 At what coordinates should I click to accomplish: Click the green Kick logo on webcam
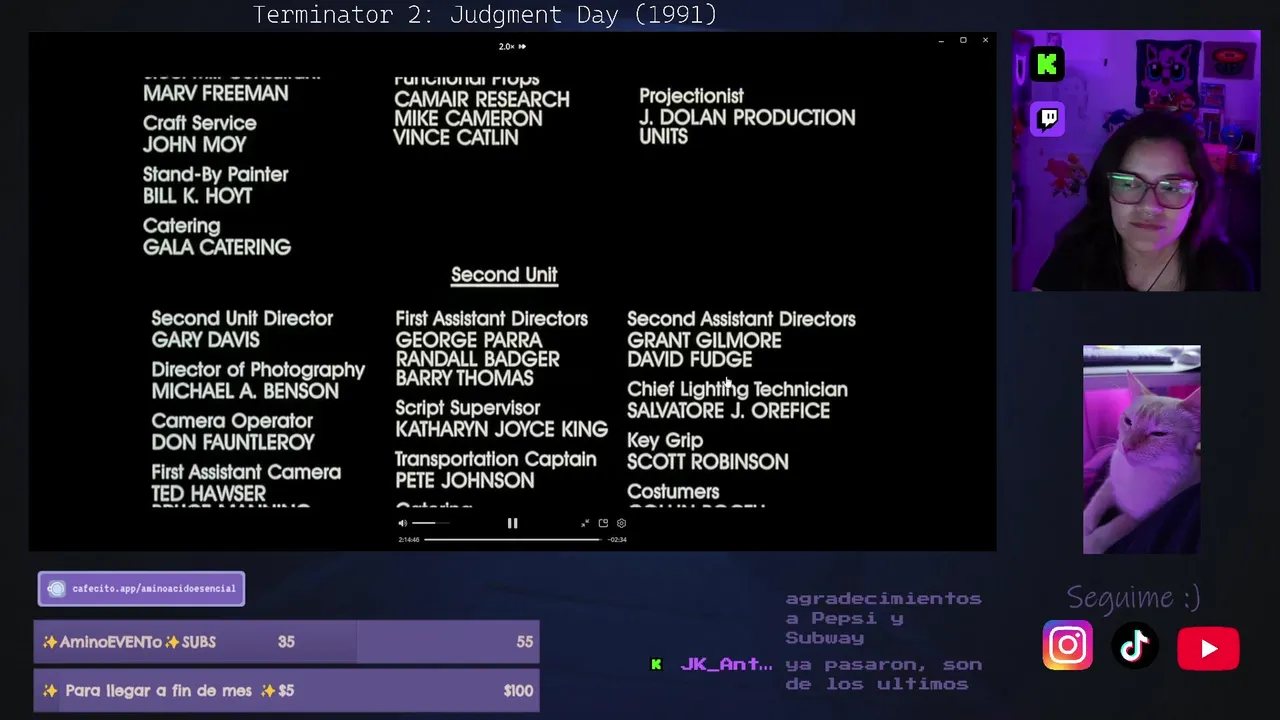[1048, 65]
